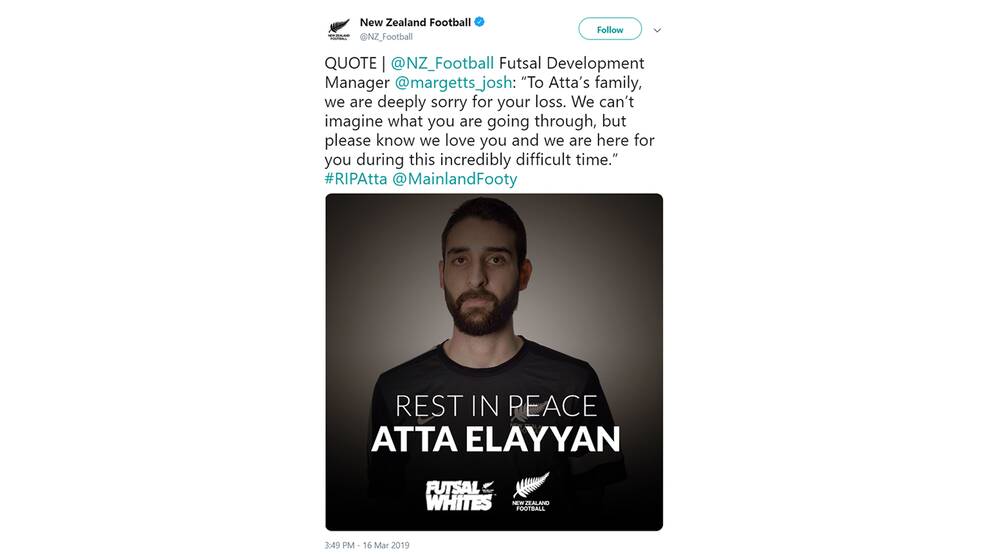Visit the @margetts_josh profile mention
992x558 pixels.
(453, 83)
